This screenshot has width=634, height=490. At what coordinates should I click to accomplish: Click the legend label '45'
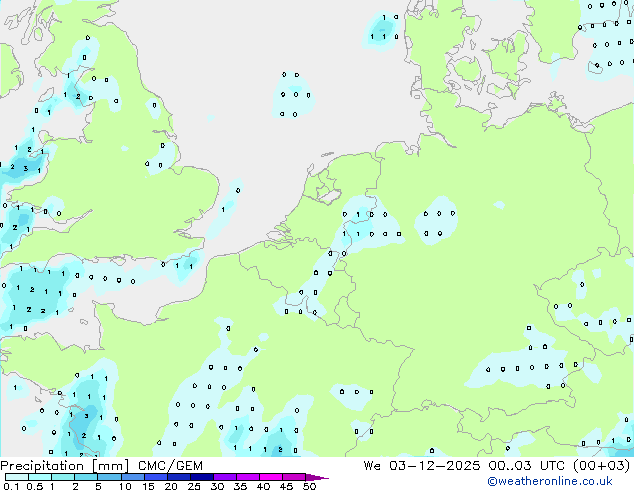(286, 486)
